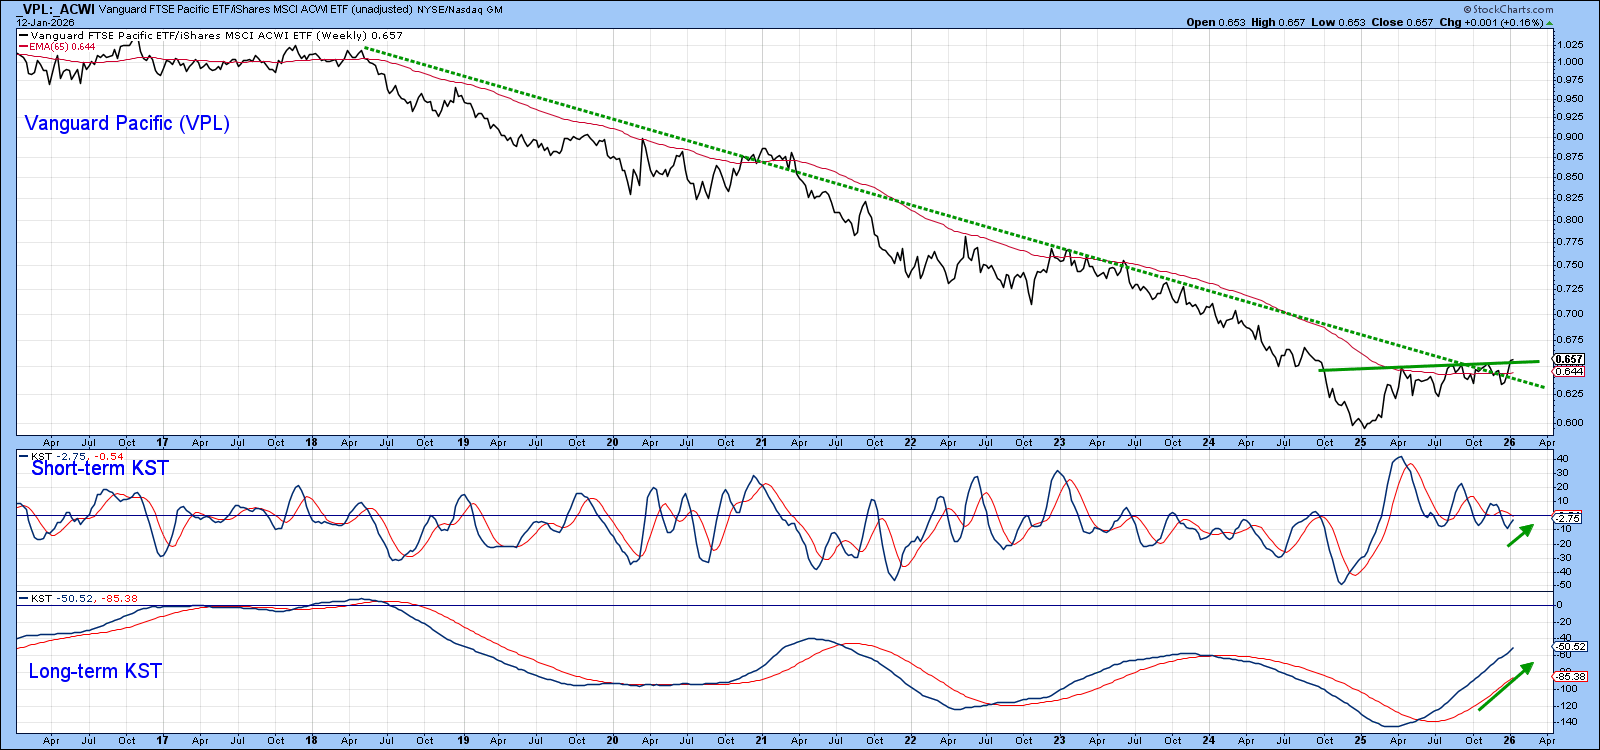Click the red -85.38 KST signal tag
Image resolution: width=1600 pixels, height=750 pixels.
(x=1570, y=677)
